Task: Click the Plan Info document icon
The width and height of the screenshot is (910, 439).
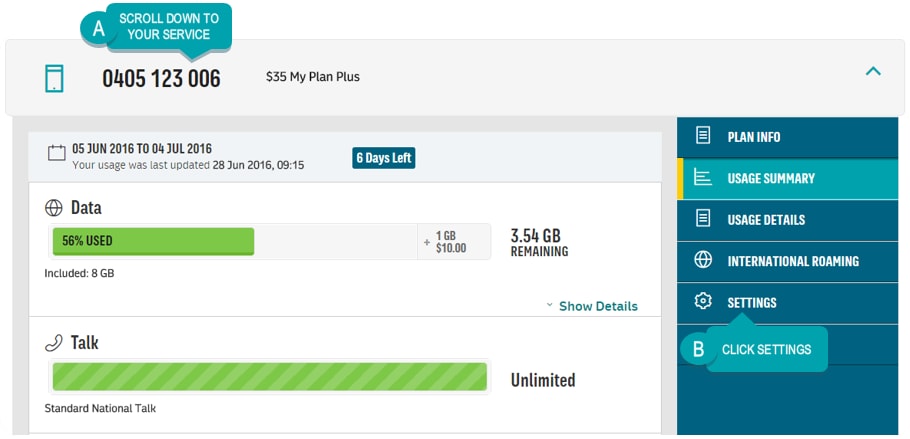Action: [703, 136]
